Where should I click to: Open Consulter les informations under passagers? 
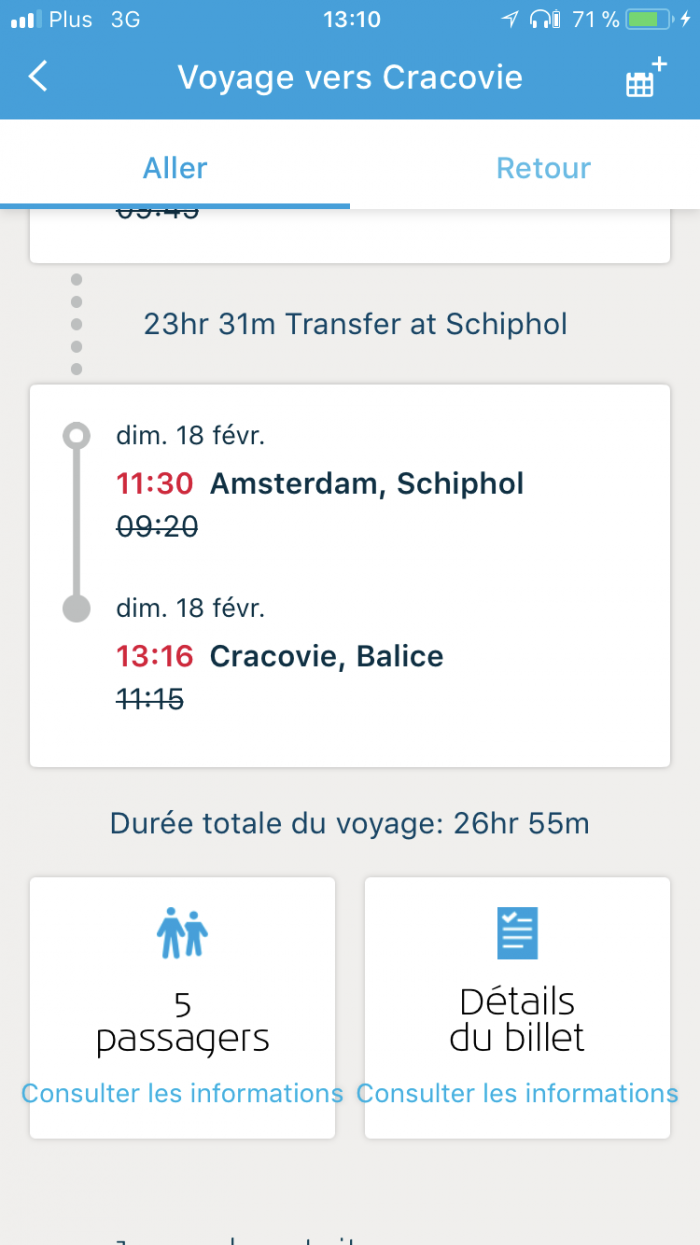click(x=182, y=1093)
